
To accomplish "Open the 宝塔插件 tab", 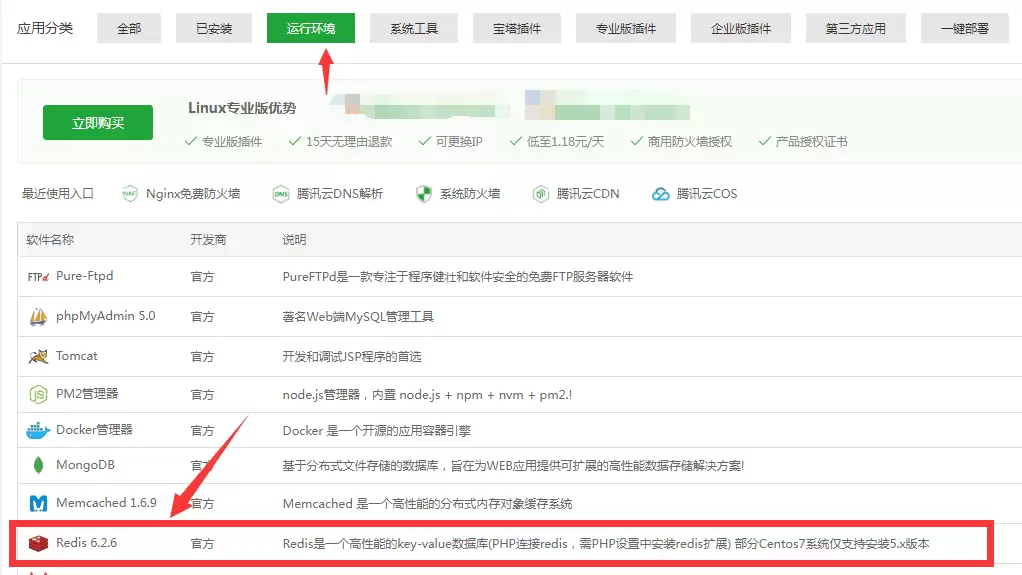I will pyautogui.click(x=517, y=28).
